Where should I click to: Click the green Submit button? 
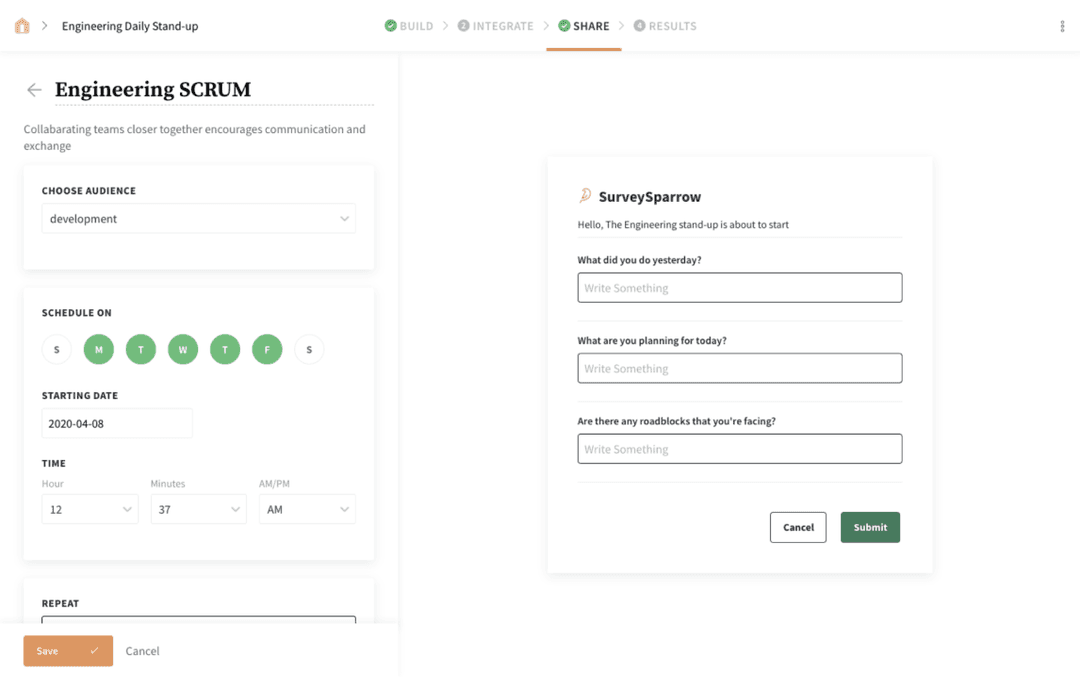[x=870, y=527]
